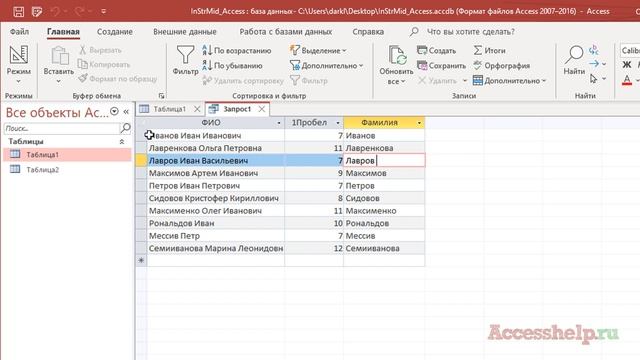Click the font color A button

pos(627,80)
